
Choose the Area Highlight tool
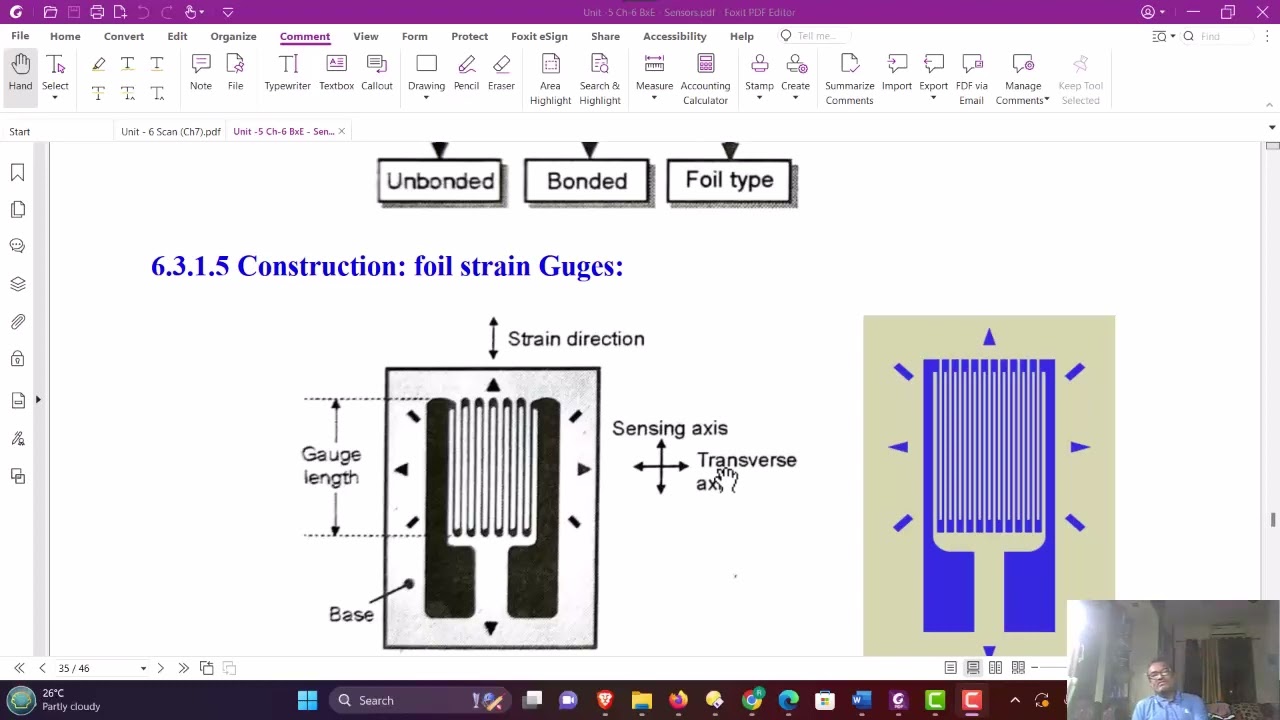pos(550,79)
